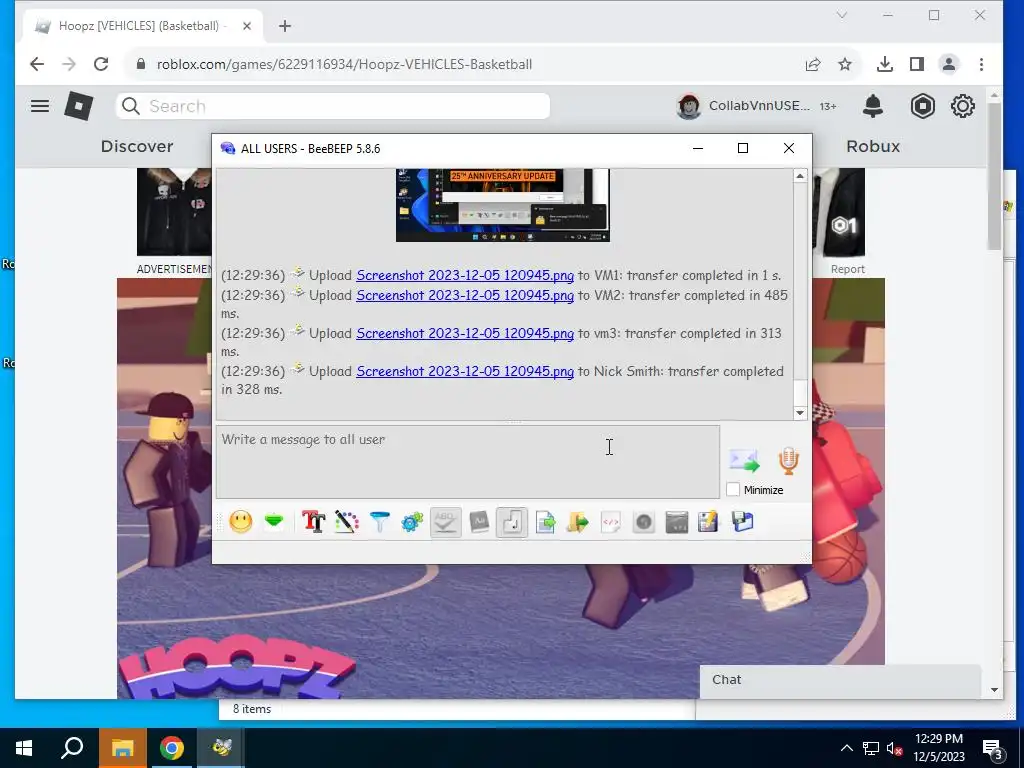Click the page scrollbar down arrow in Chrome
1024x768 pixels.
995,690
